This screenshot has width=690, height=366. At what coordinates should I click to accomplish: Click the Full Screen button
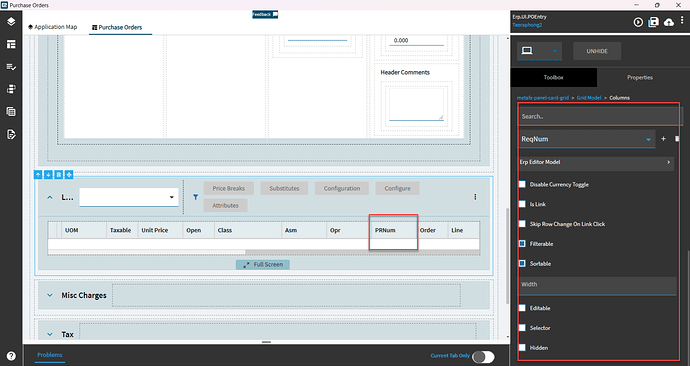[x=263, y=264]
